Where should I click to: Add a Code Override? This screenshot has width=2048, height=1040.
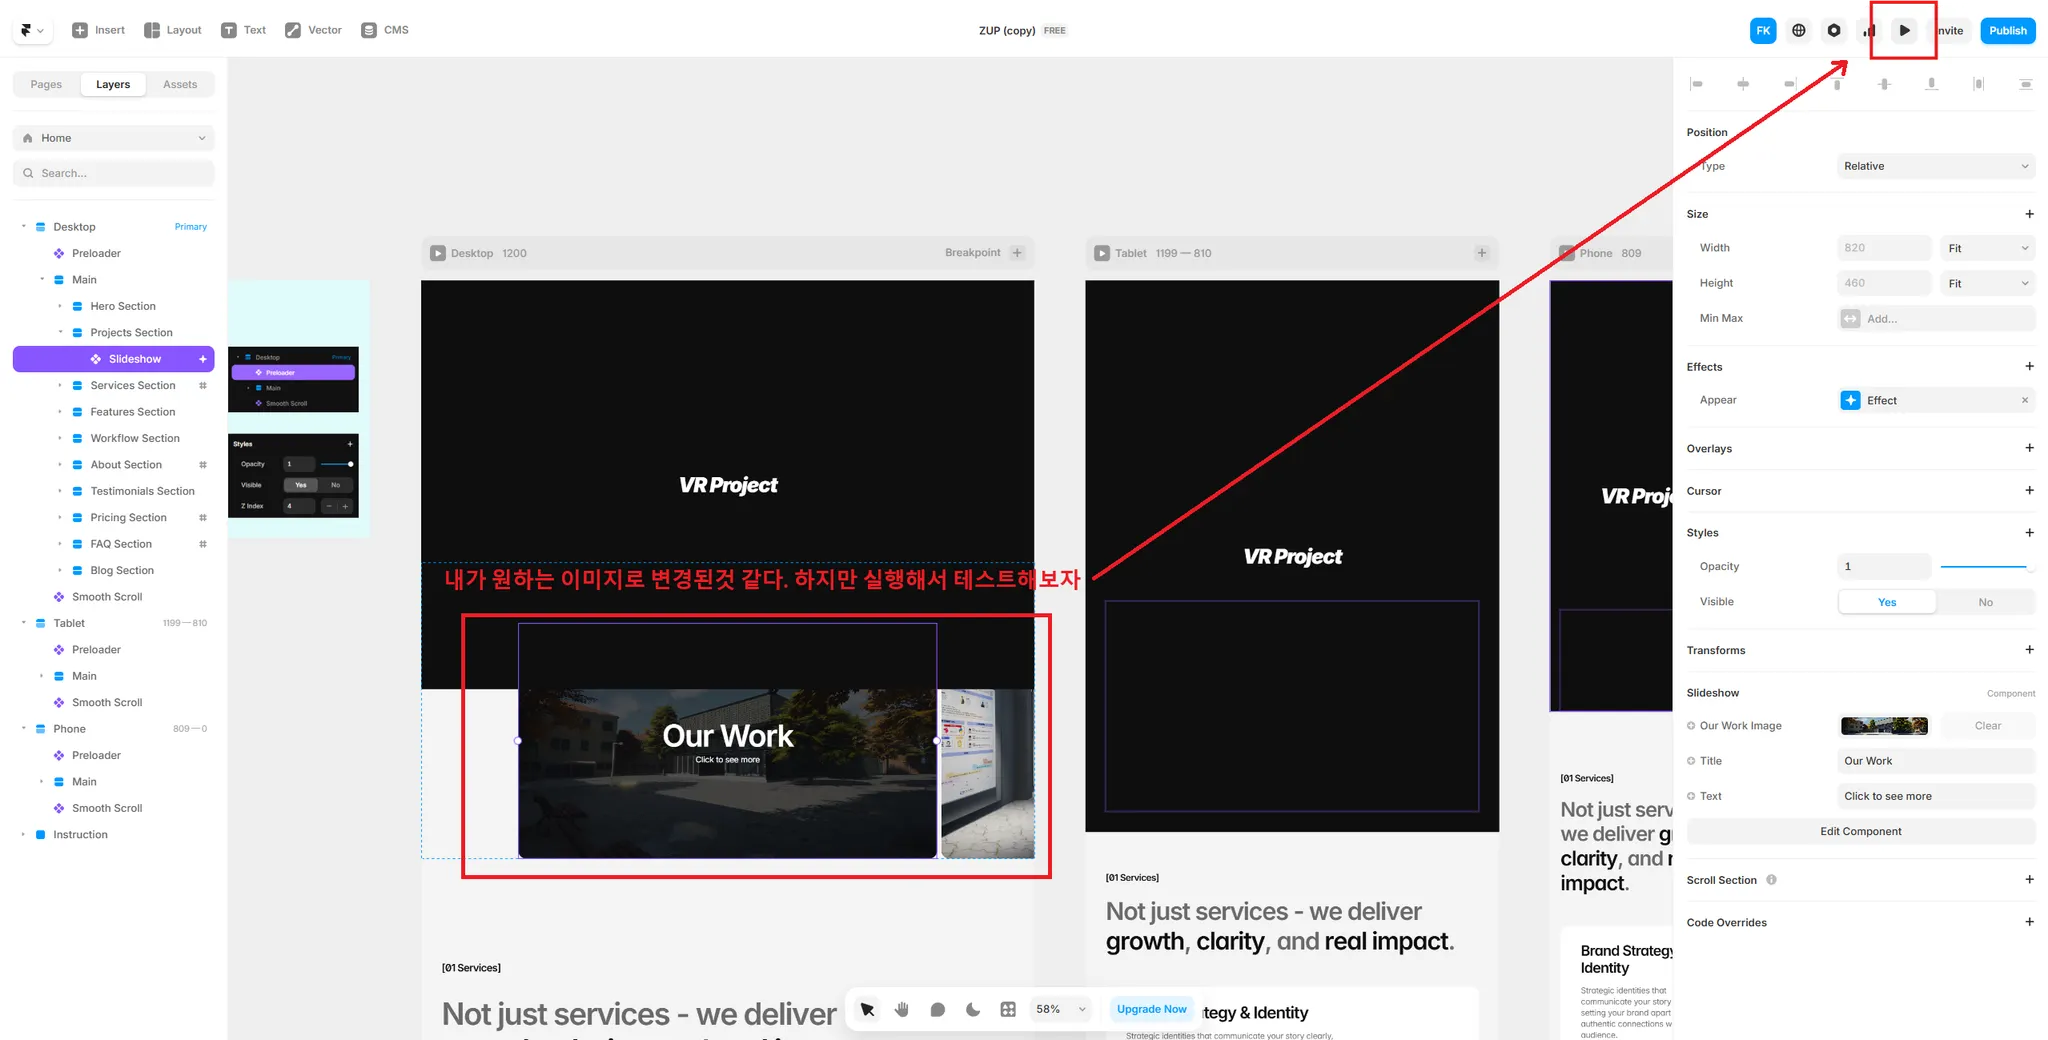pos(2029,922)
